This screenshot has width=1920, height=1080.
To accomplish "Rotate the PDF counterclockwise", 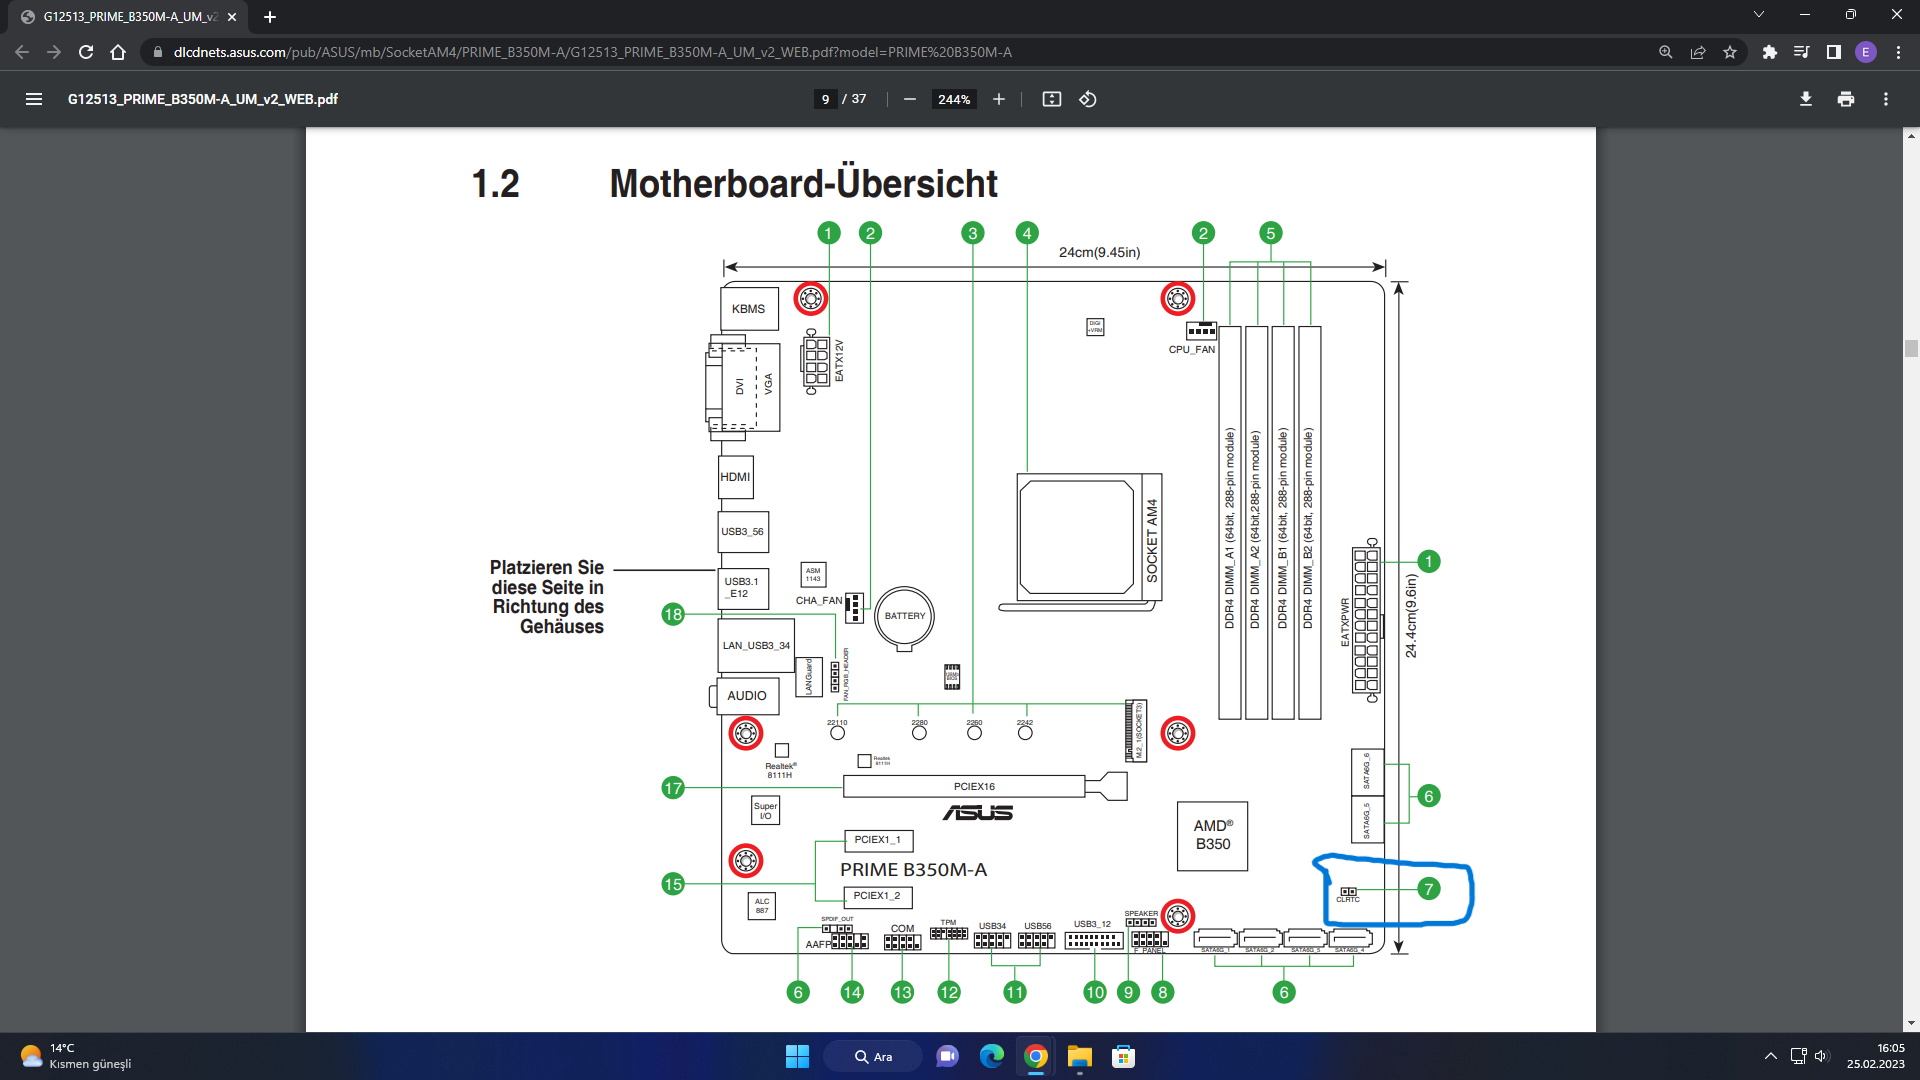I will (1088, 99).
